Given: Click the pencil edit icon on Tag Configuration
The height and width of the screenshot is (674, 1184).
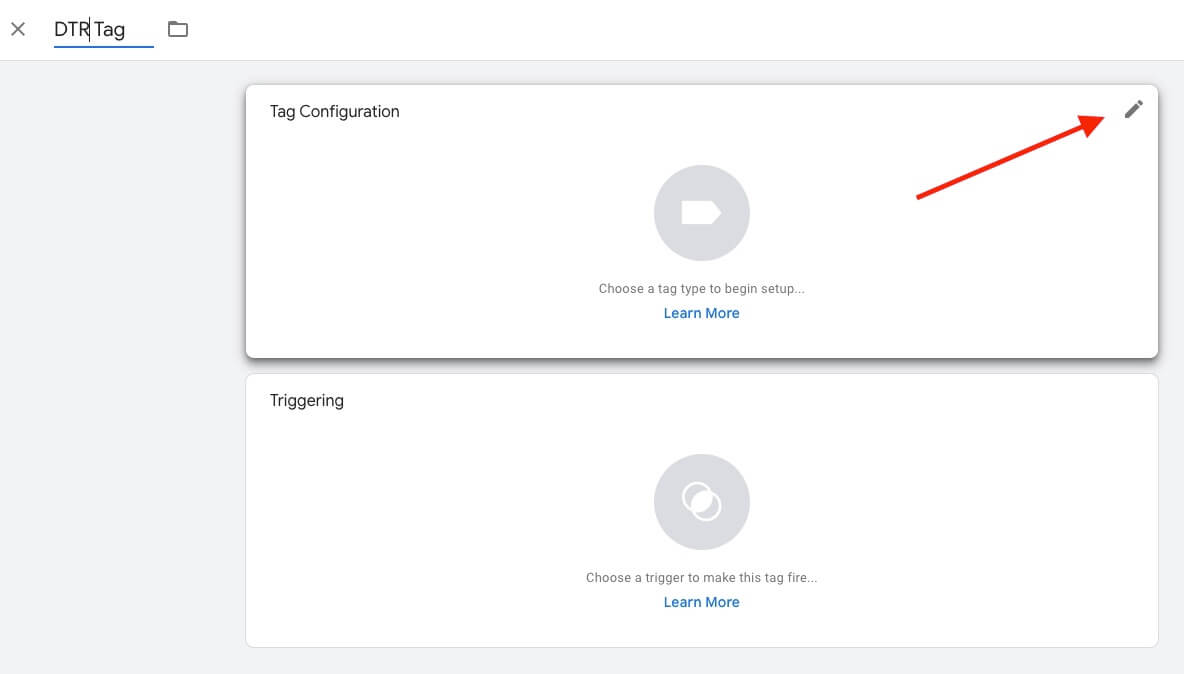Looking at the screenshot, I should click(x=1133, y=110).
